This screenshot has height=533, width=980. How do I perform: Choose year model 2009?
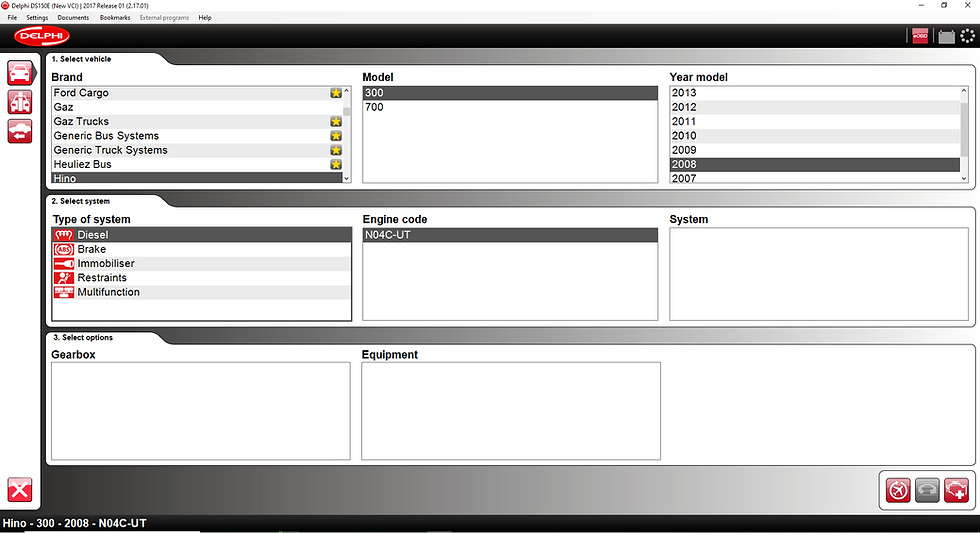coord(815,151)
